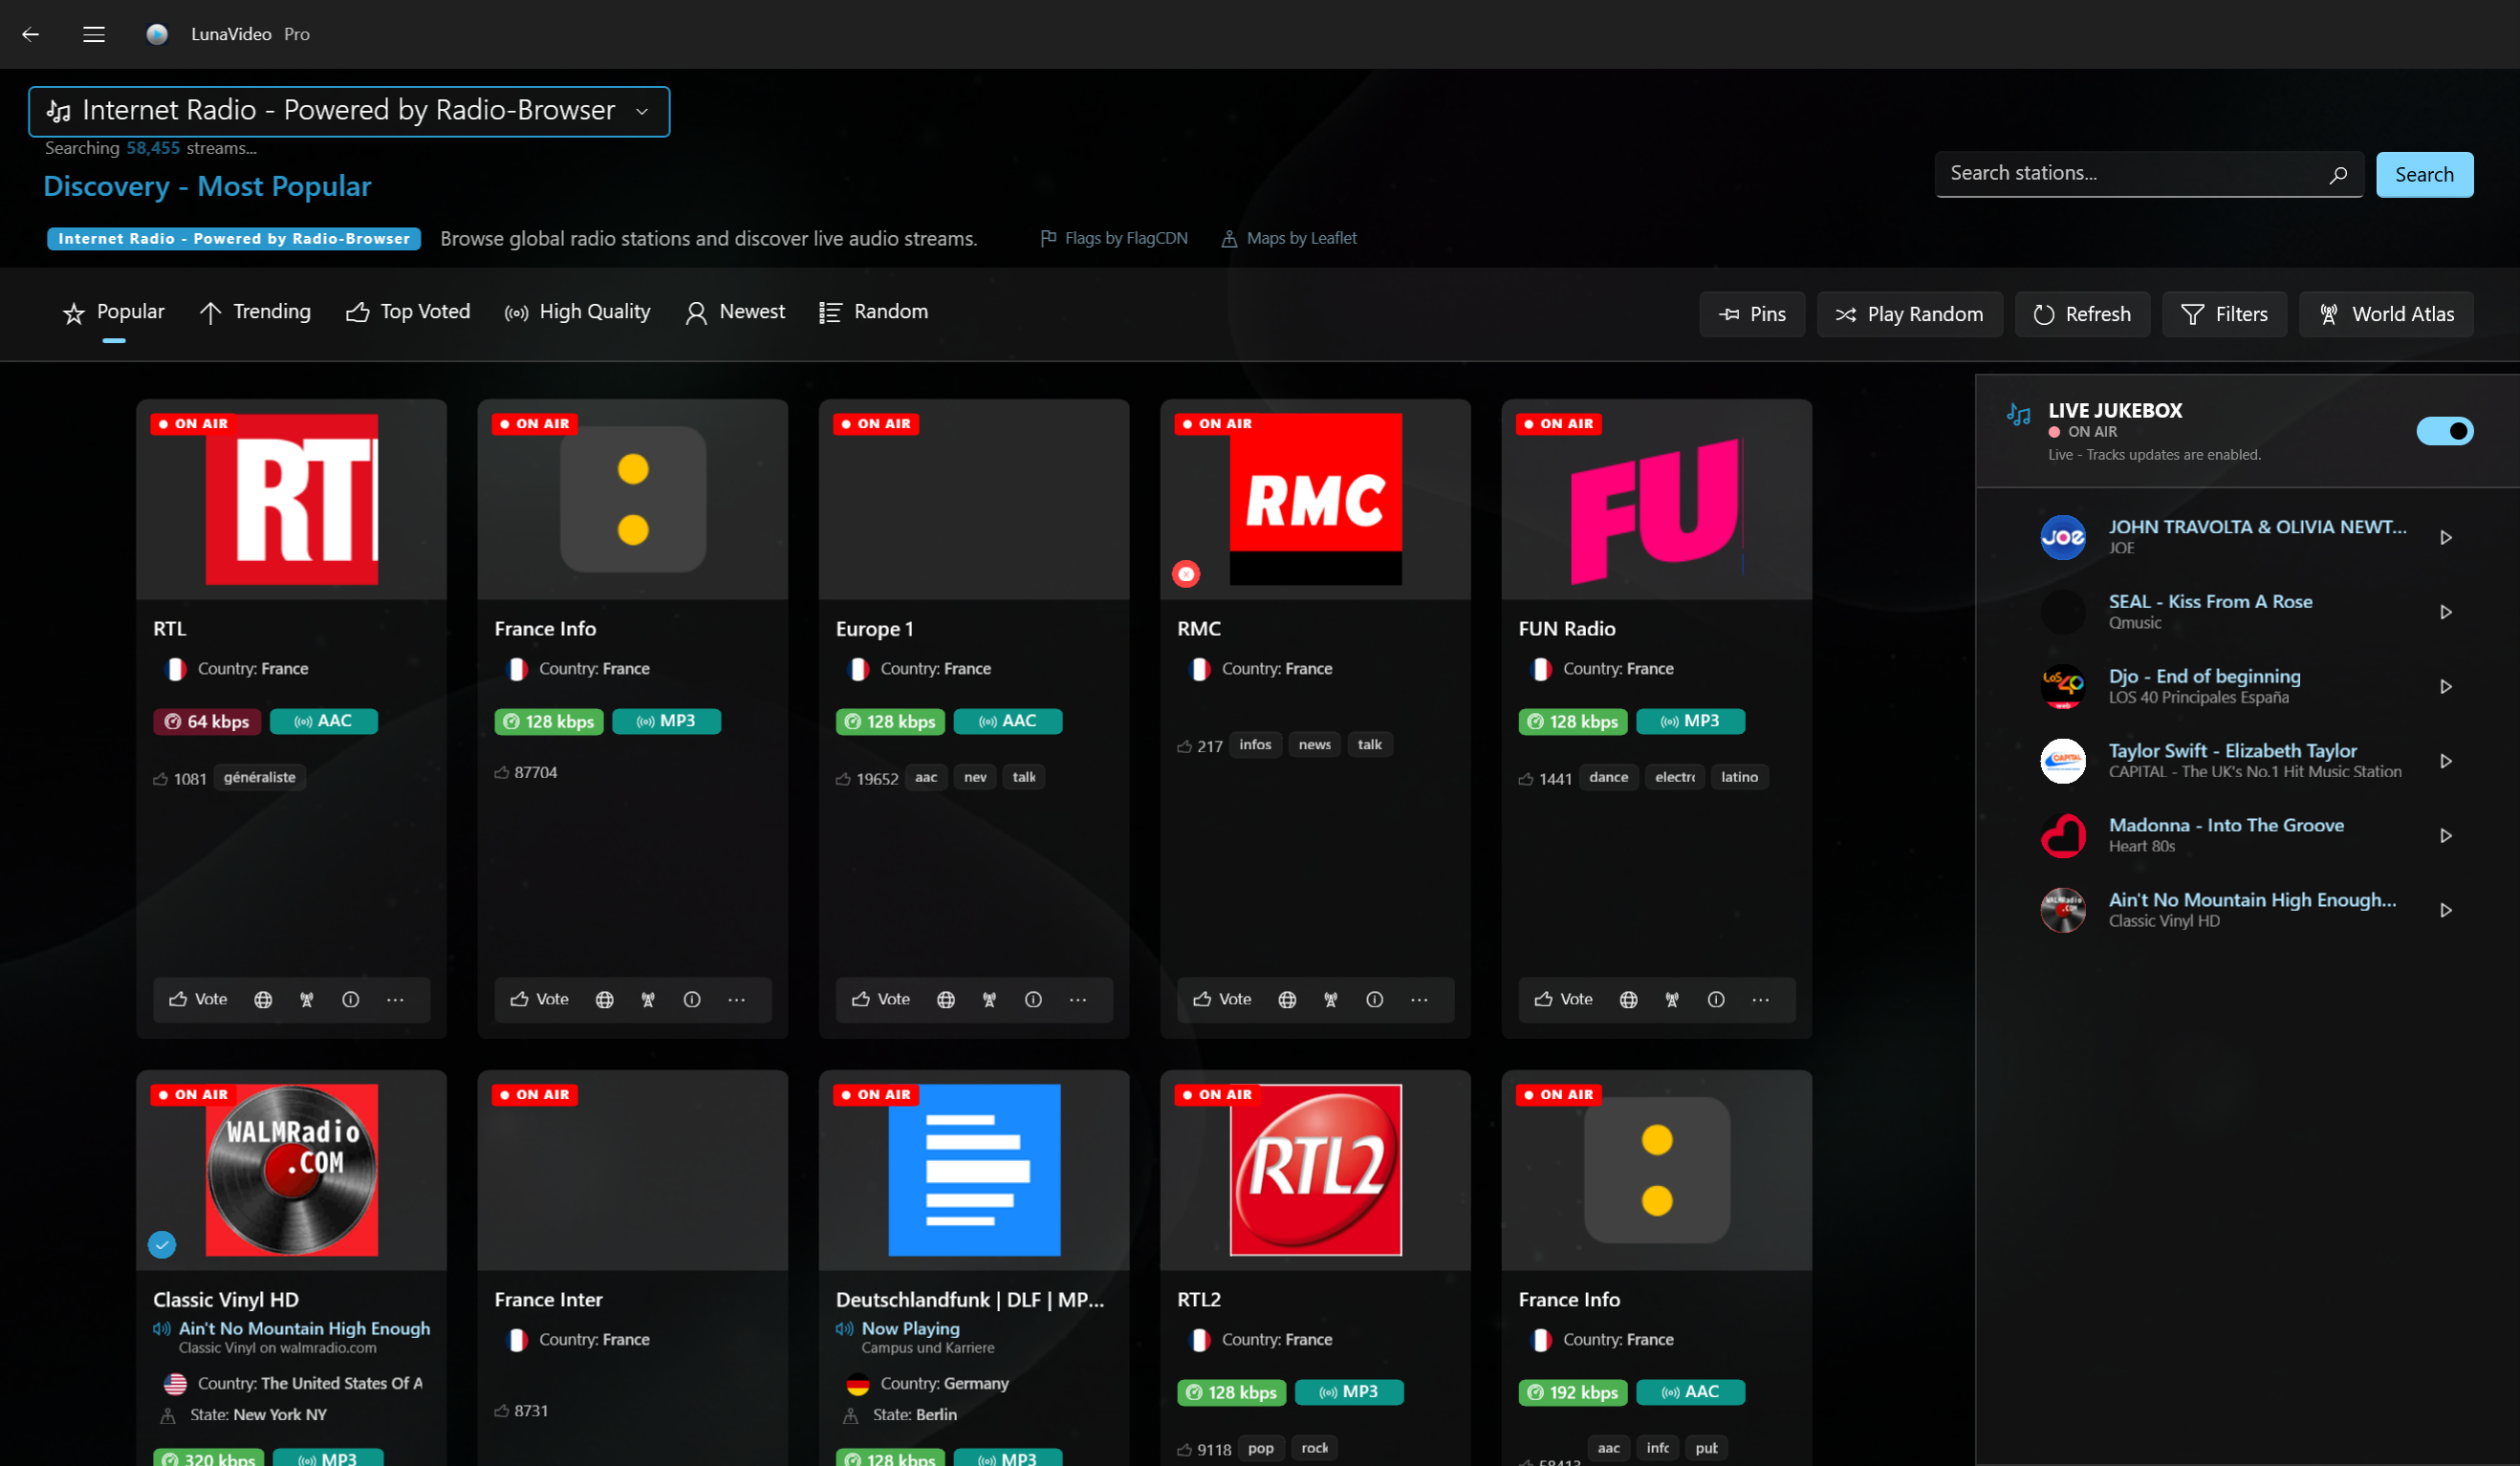Switch to the Trending tab
The width and height of the screenshot is (2520, 1466).
pyautogui.click(x=255, y=312)
